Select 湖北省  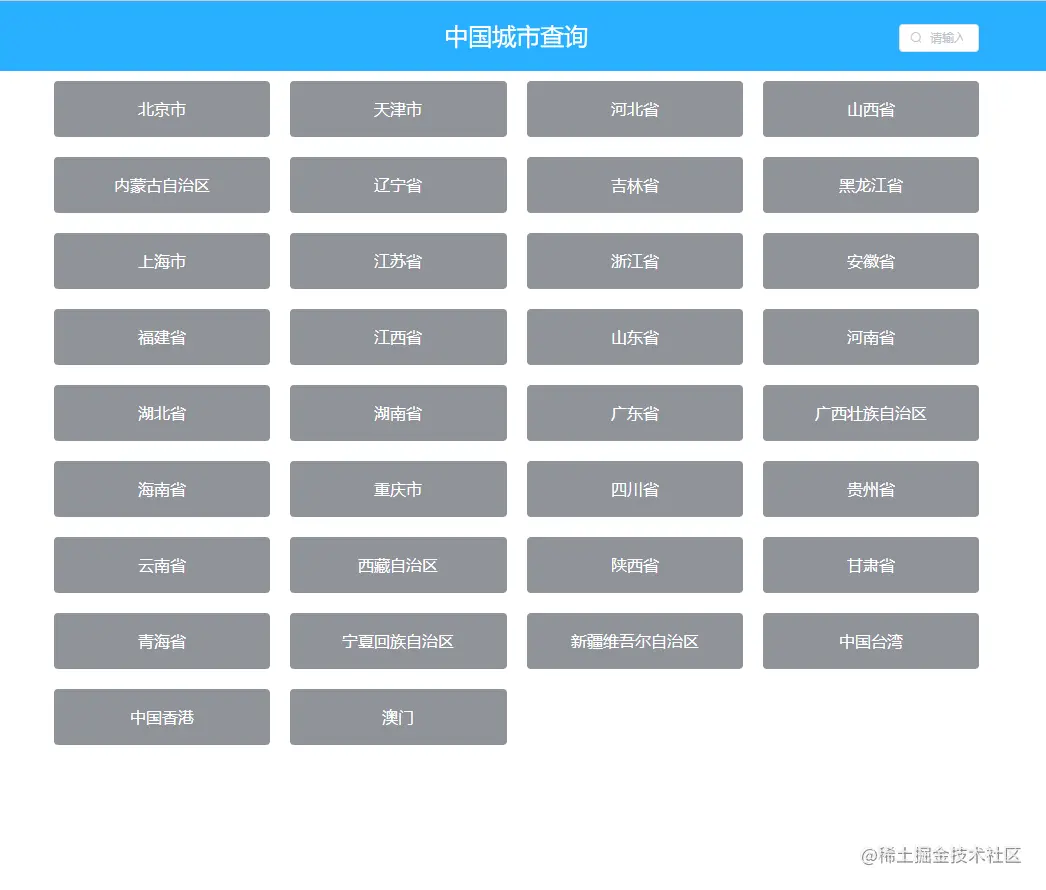click(x=162, y=414)
